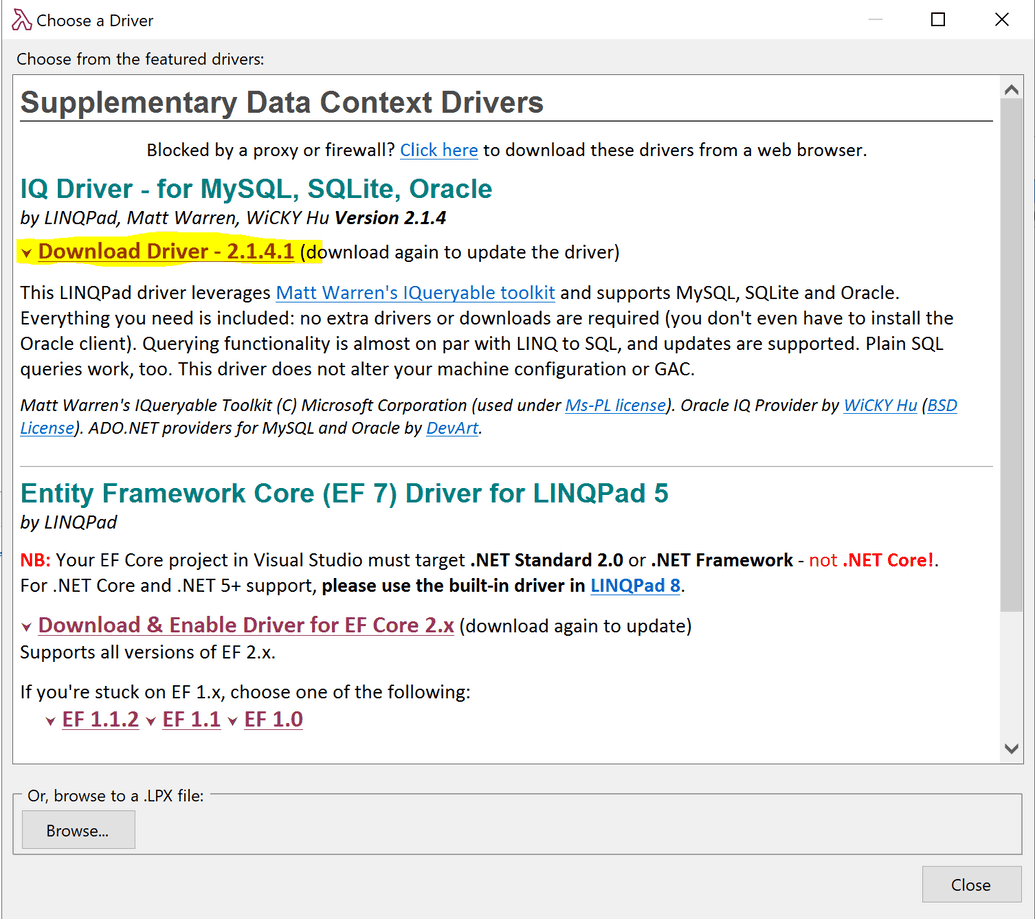Download the EF 1.0 driver

coord(273,718)
